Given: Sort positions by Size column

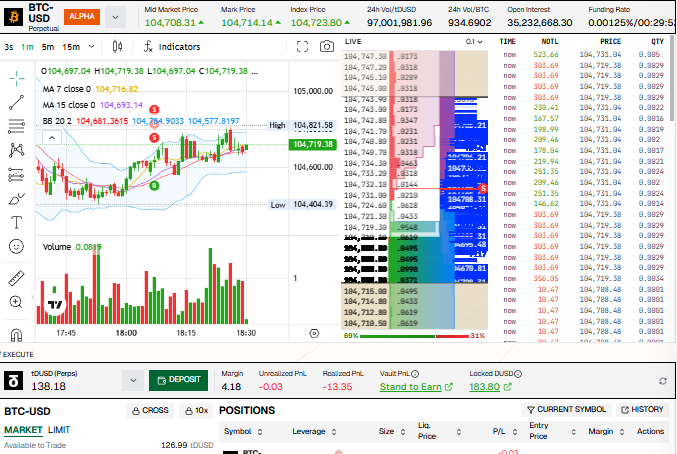Looking at the screenshot, I should 392,431.
